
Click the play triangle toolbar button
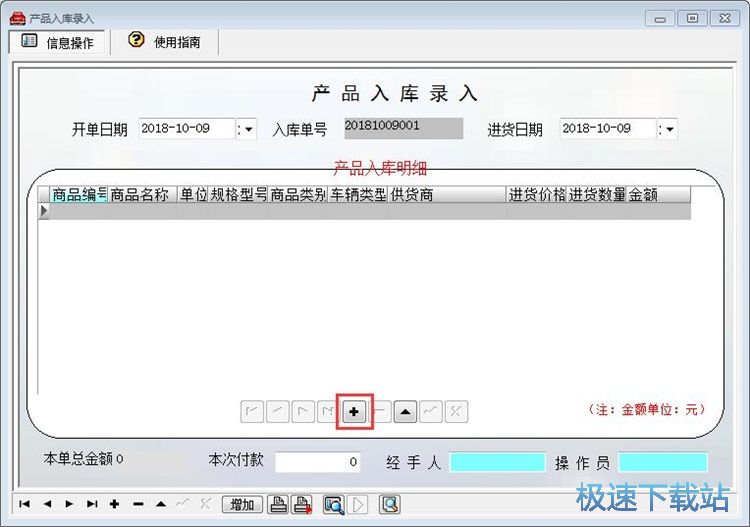coord(358,505)
